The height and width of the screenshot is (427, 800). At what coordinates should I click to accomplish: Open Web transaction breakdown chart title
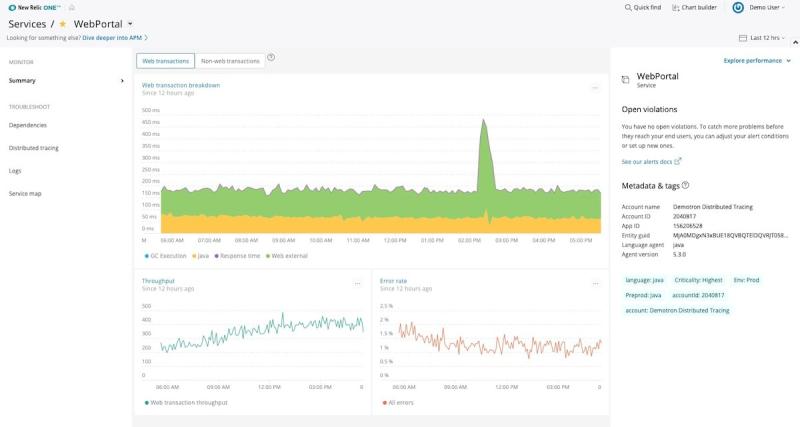[x=181, y=85]
